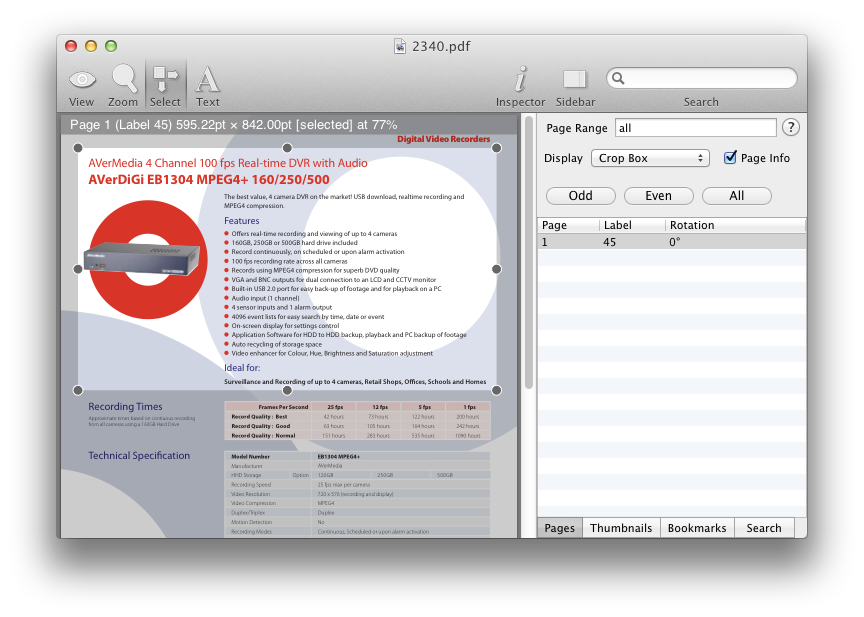The width and height of the screenshot is (864, 617).
Task: Click the Page column header
Action: click(569, 225)
